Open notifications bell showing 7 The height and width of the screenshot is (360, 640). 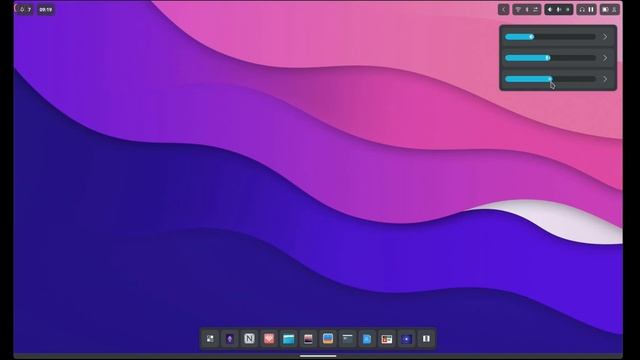click(x=25, y=9)
